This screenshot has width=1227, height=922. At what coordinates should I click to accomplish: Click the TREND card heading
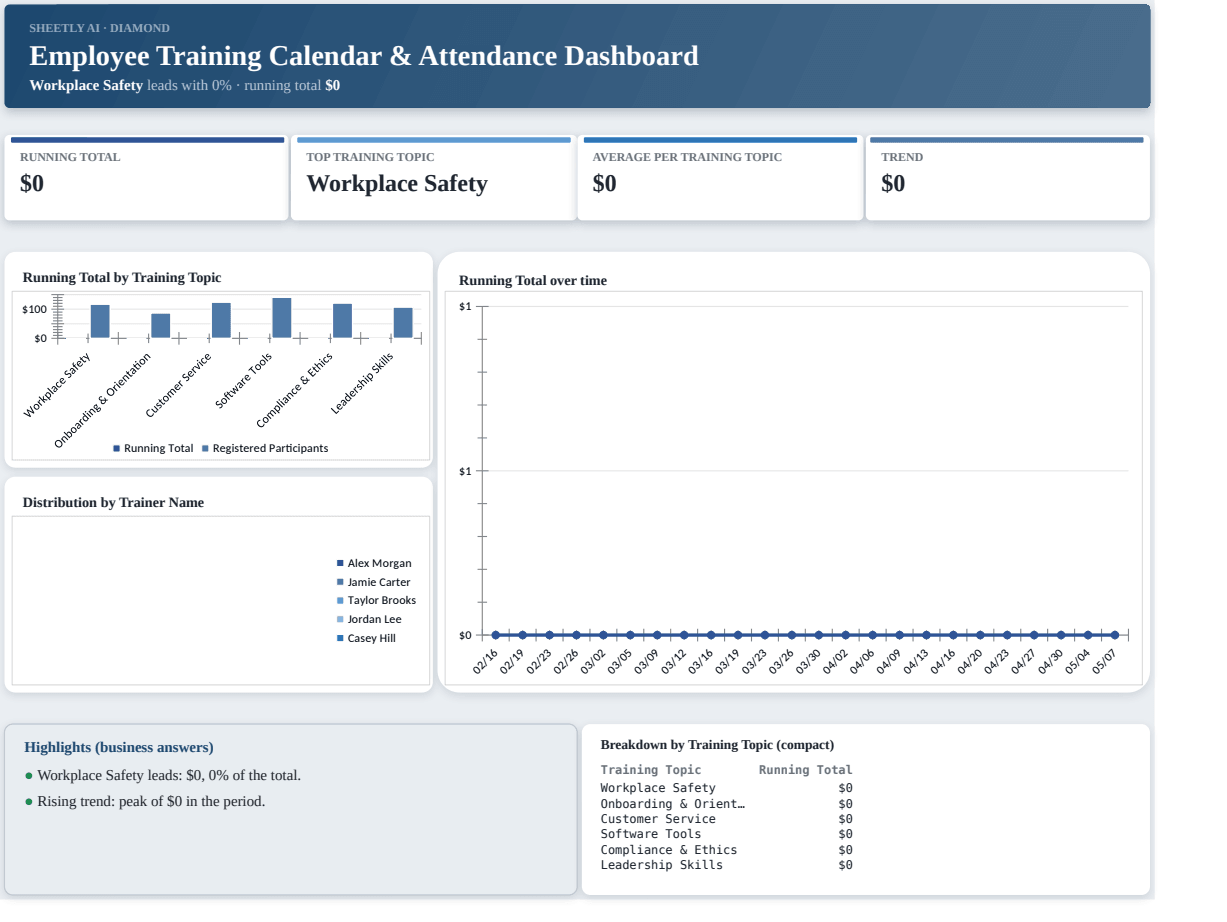pos(902,157)
